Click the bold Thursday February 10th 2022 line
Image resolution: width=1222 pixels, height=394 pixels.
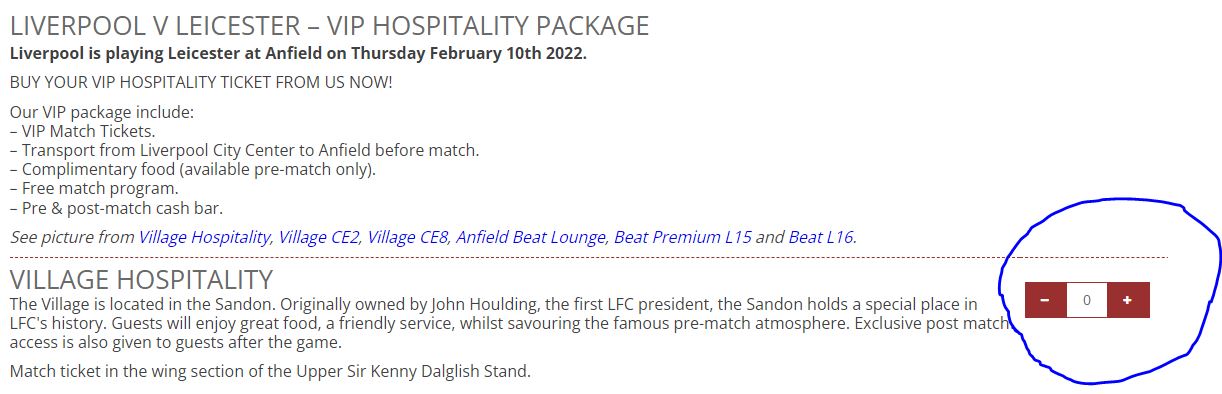click(x=298, y=53)
